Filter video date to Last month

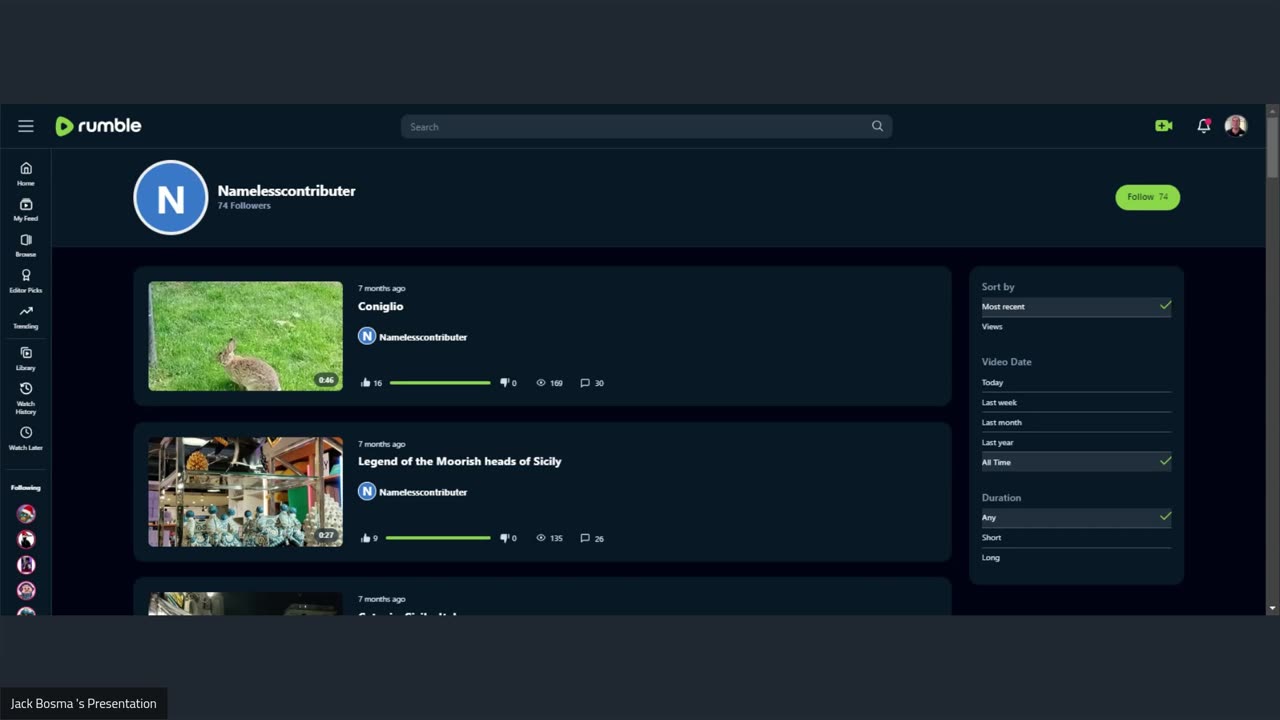point(1076,422)
